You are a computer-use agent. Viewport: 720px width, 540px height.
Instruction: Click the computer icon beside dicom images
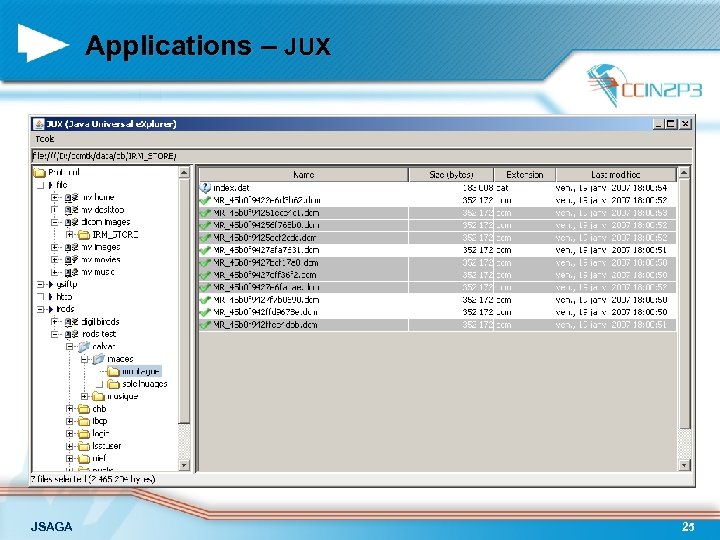(x=71, y=222)
